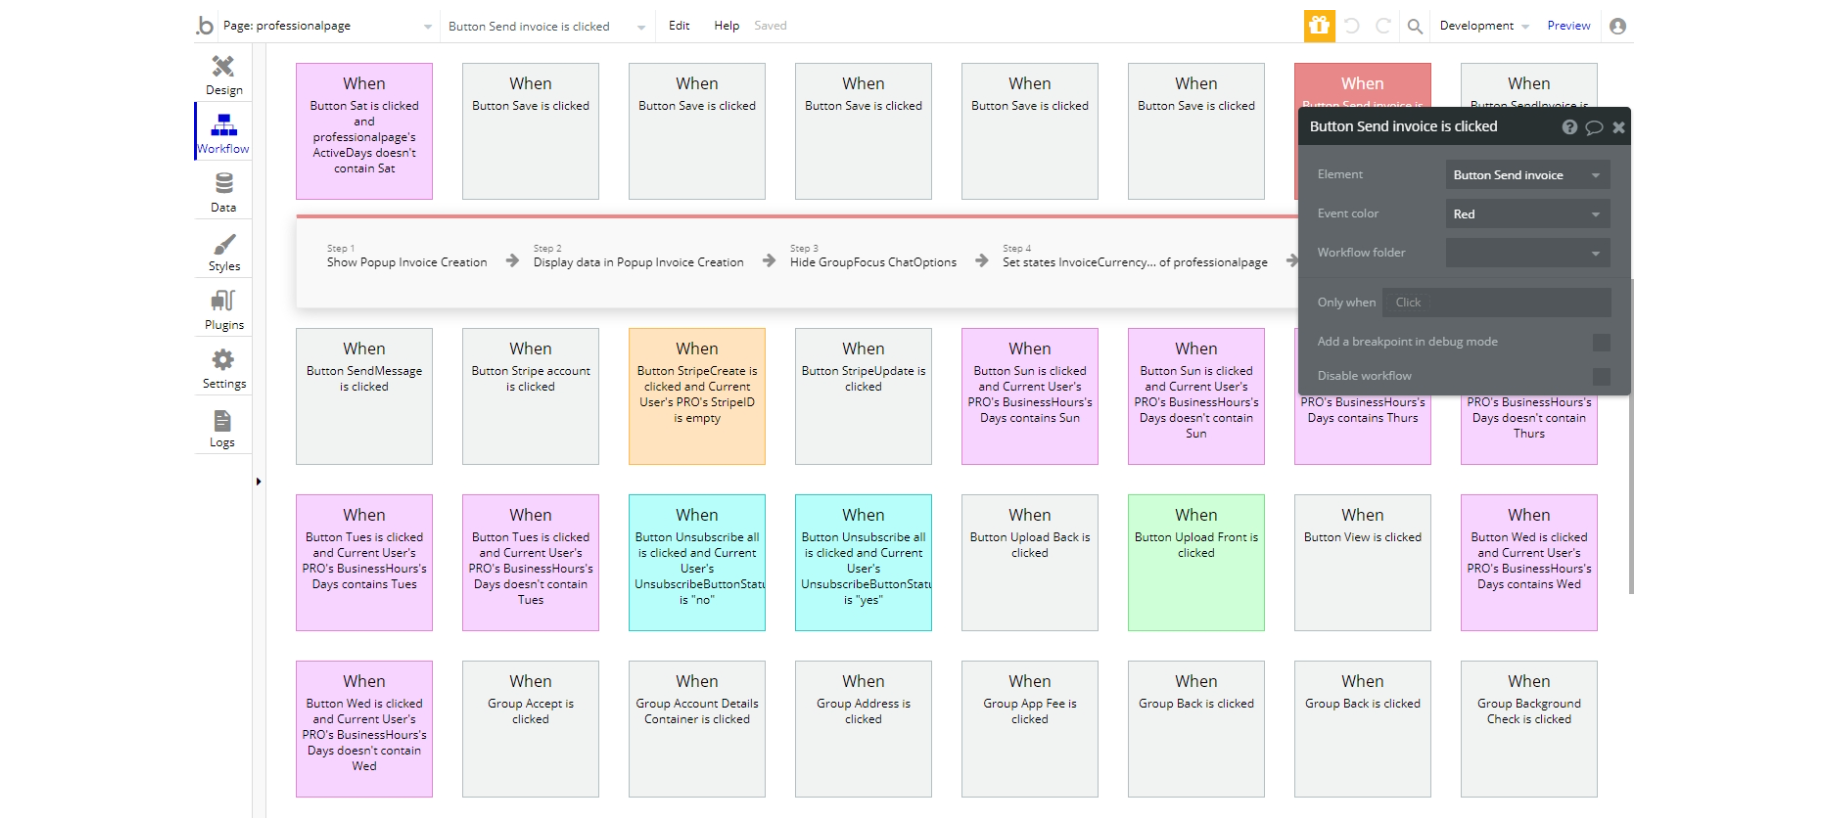The height and width of the screenshot is (818, 1830).
Task: Select Group Address is clicked event
Action: (863, 729)
